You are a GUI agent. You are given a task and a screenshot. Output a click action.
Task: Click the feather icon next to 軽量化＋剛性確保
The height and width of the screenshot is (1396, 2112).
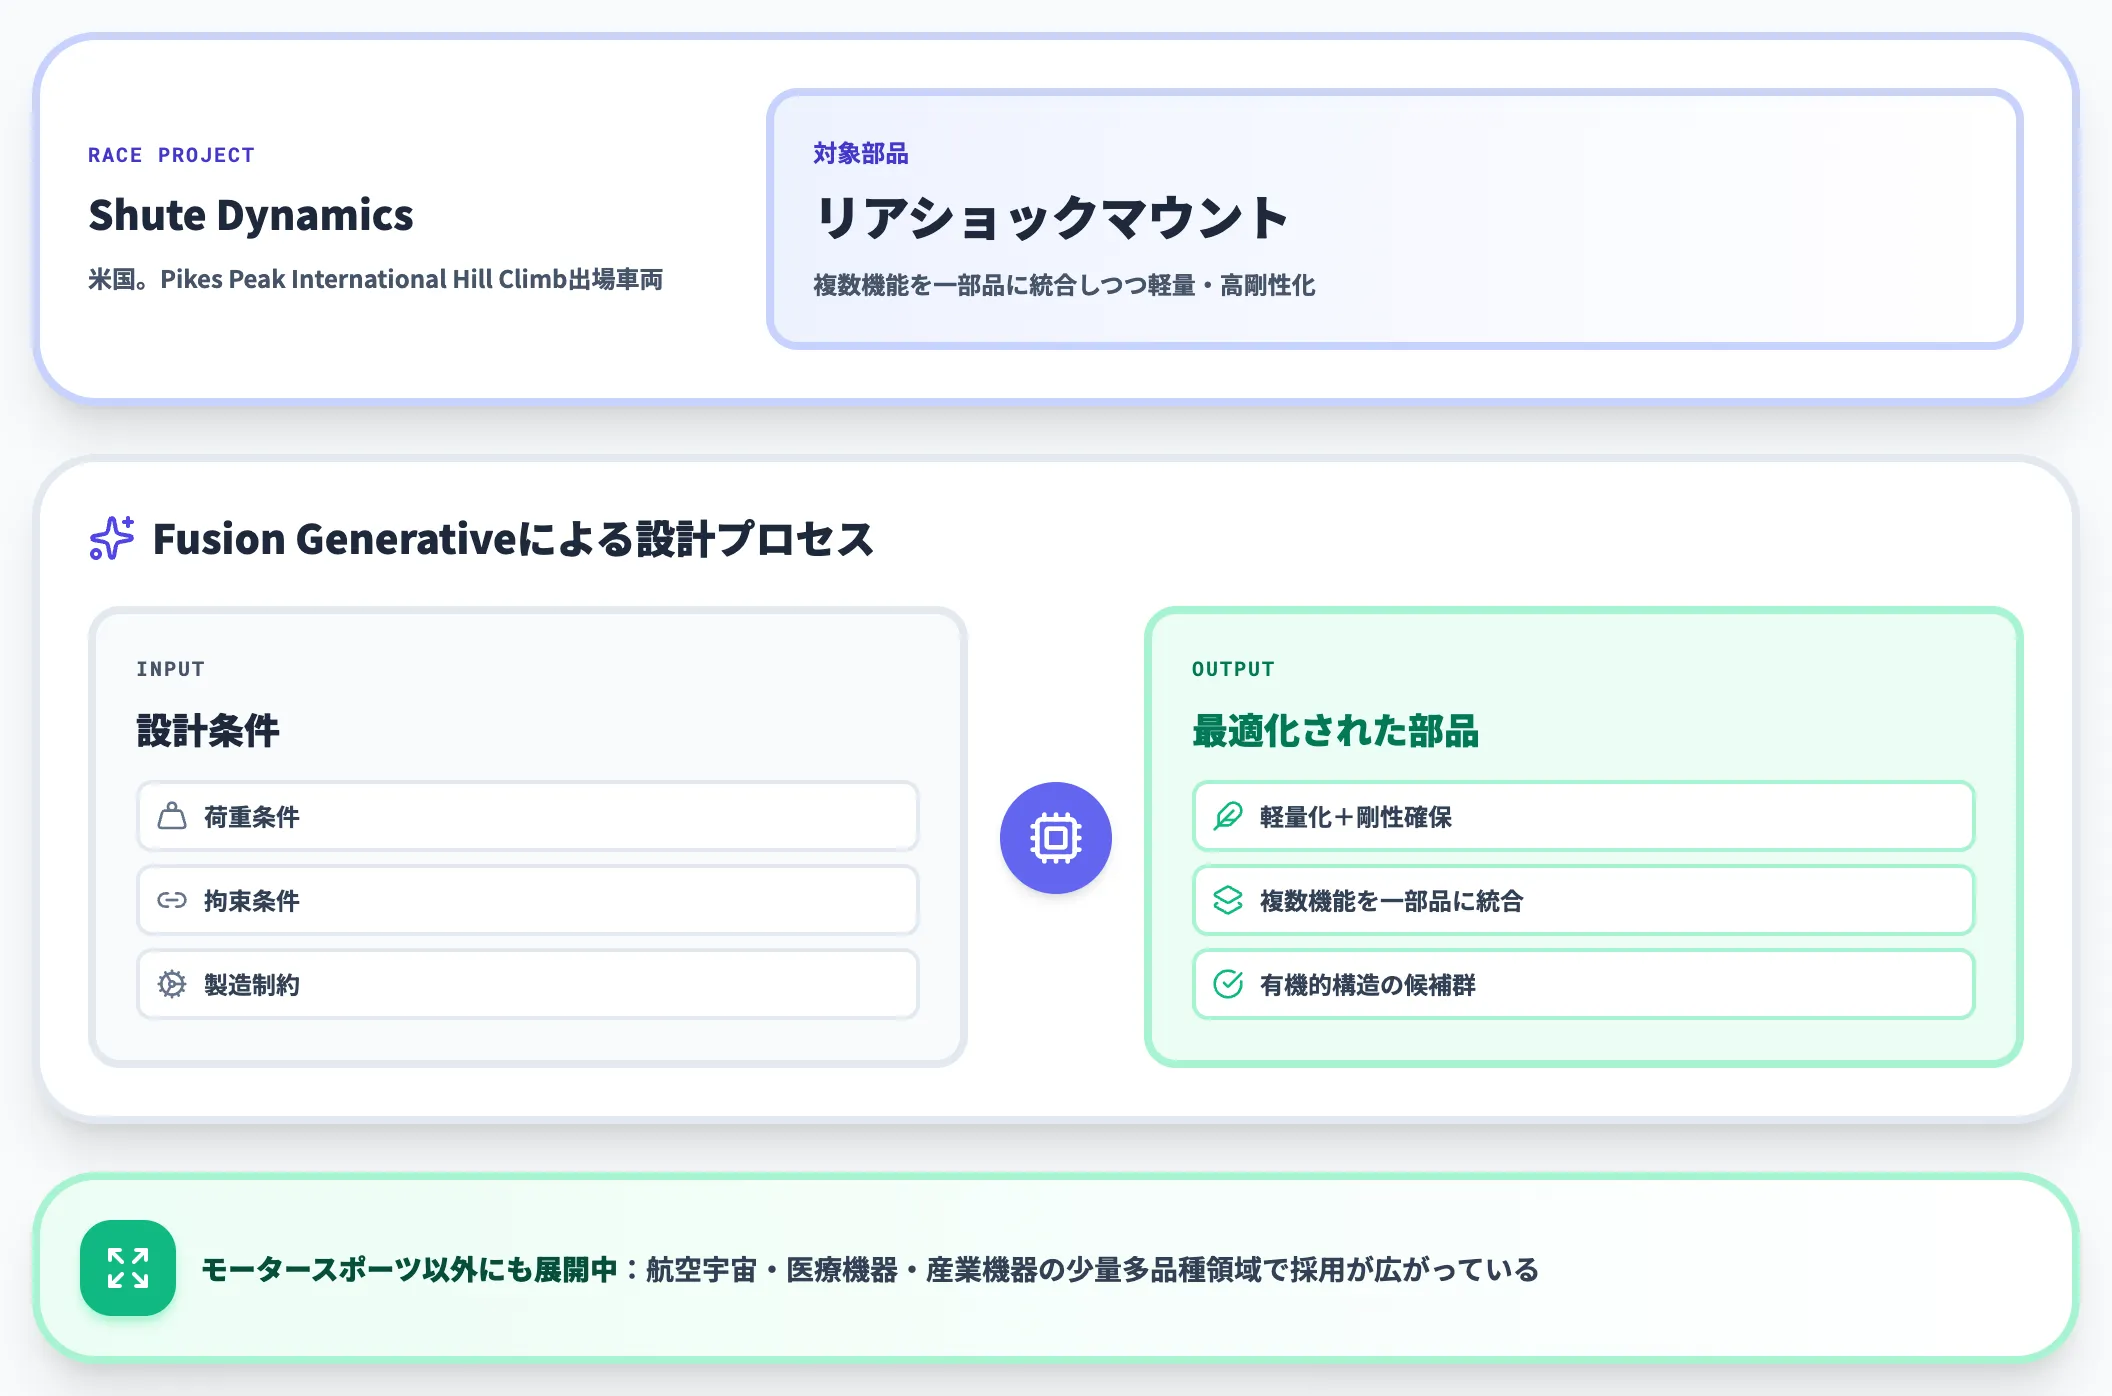coord(1228,816)
